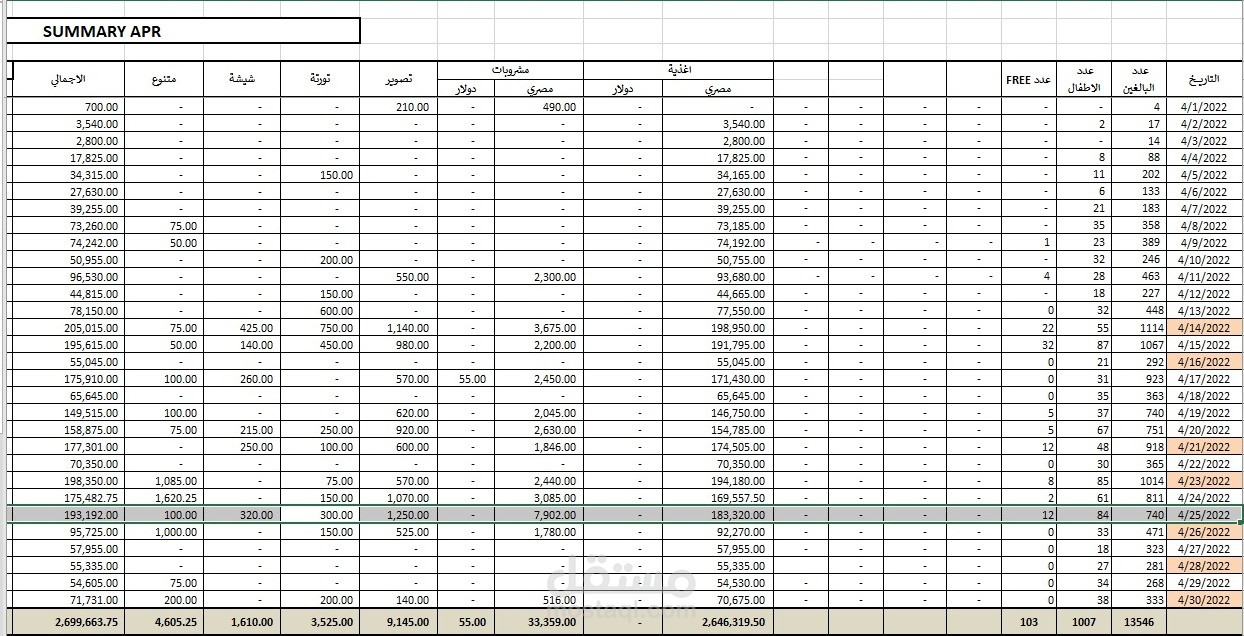Viewport: 1244px width, 636px height.
Task: Click the cell 74,242.00
Action: [x=66, y=242]
